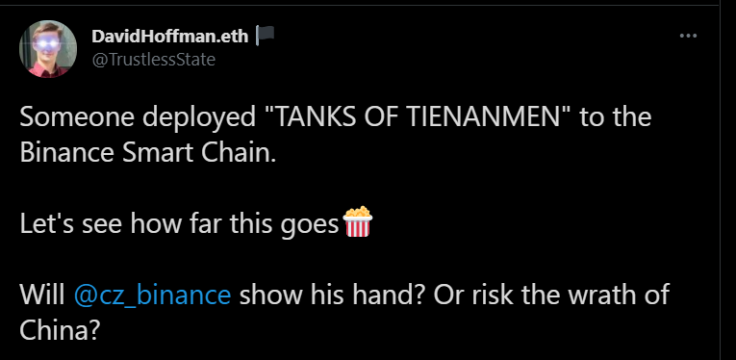Click "to the" after the quoted title
Viewport: 736px width, 360px height.
coord(615,117)
